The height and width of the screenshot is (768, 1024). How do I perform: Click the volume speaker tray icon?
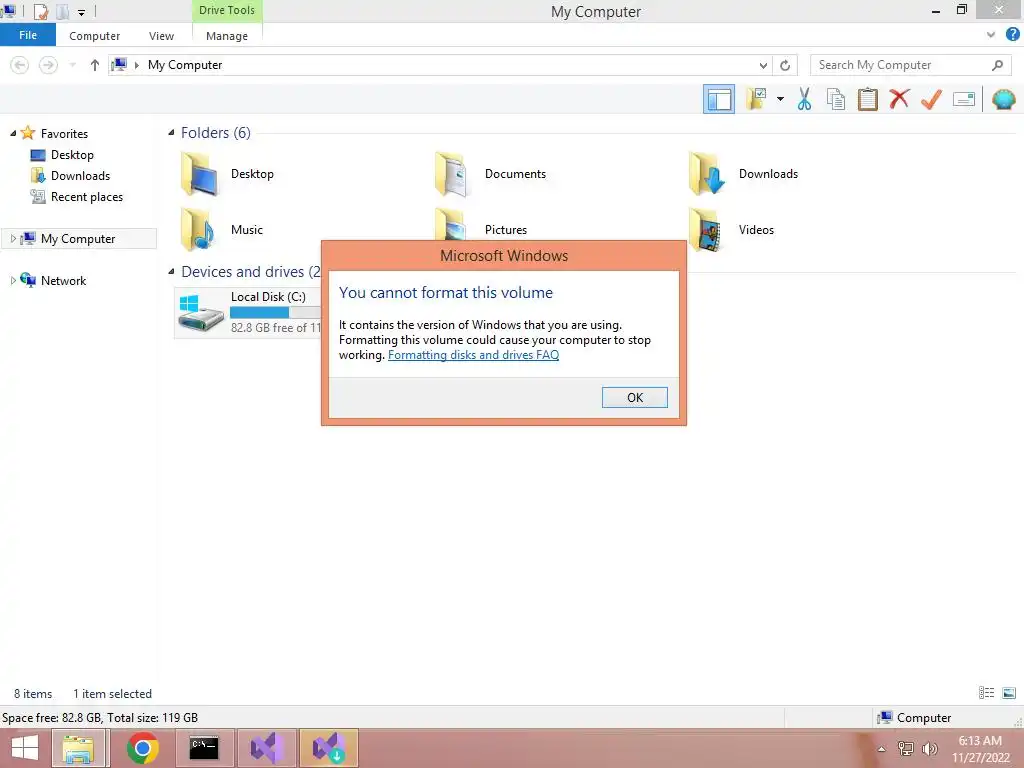pyautogui.click(x=929, y=748)
